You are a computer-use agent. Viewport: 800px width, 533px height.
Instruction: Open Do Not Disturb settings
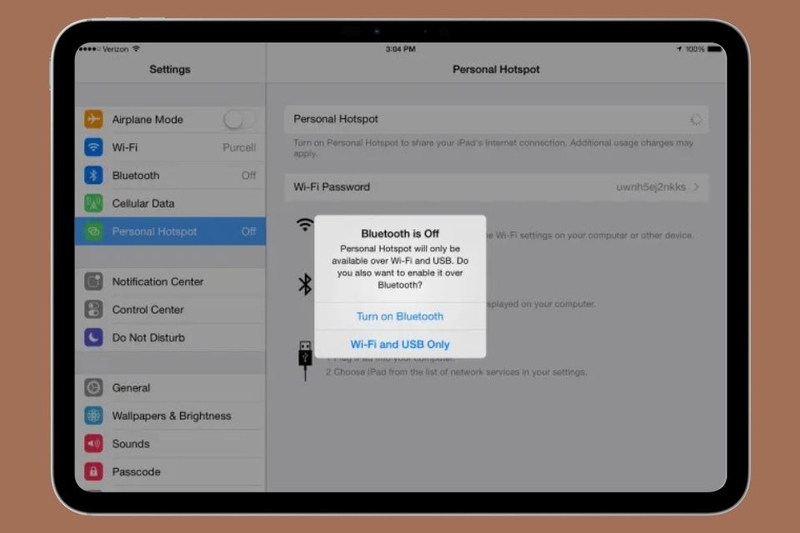point(170,338)
